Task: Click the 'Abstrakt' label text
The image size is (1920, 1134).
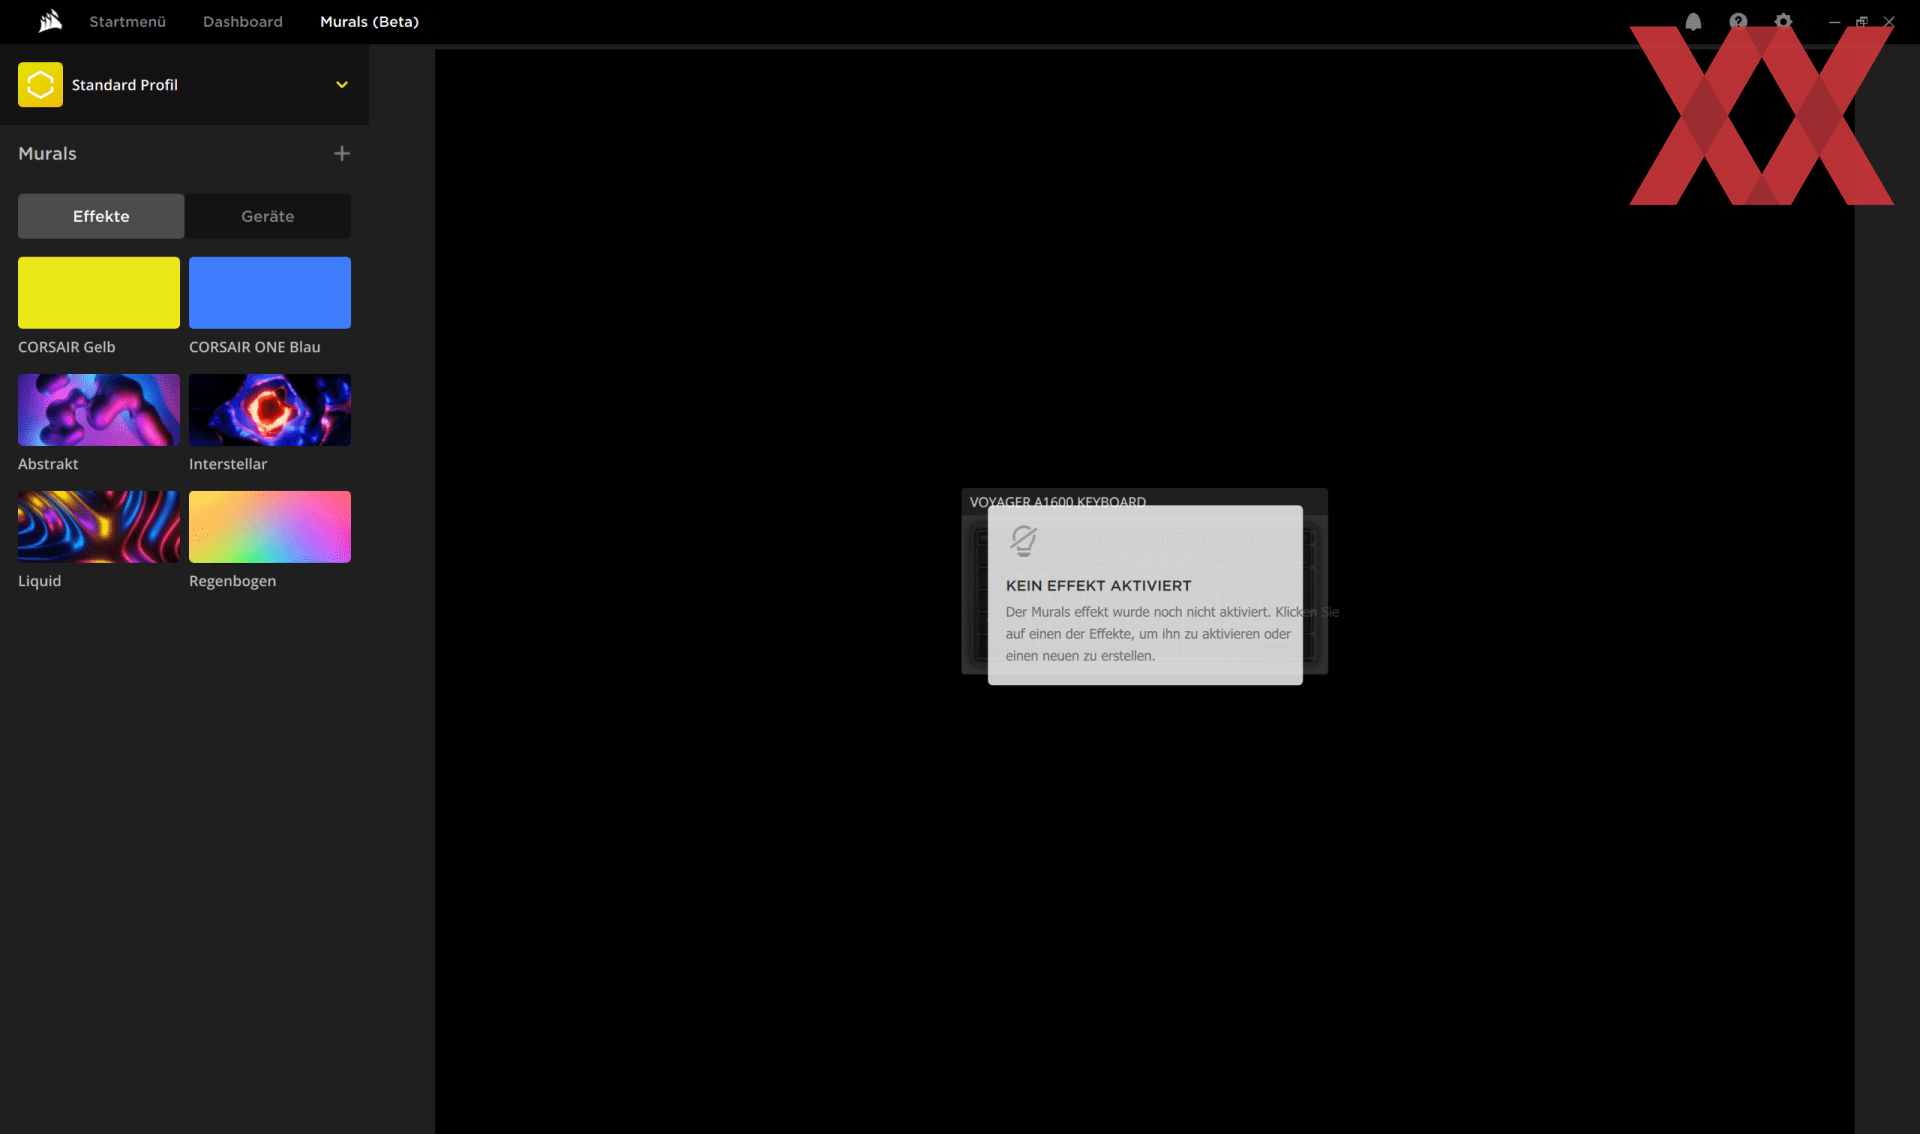Action: pyautogui.click(x=48, y=464)
